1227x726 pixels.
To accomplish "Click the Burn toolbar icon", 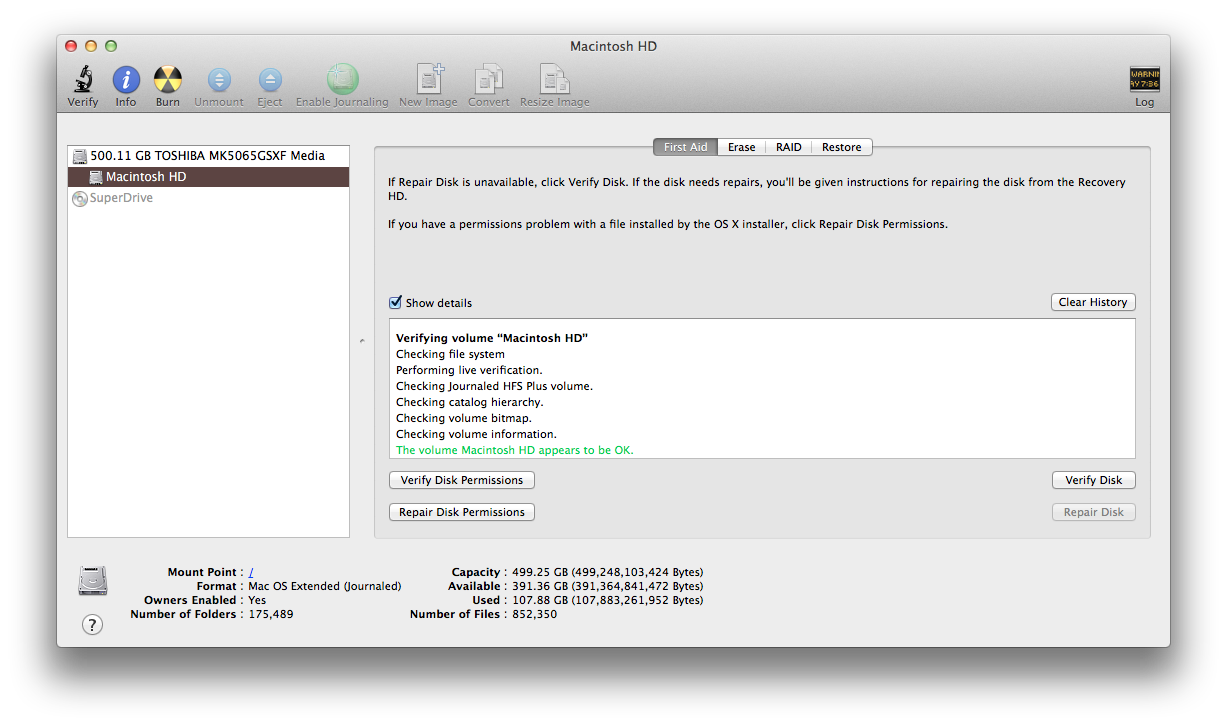I will [168, 80].
